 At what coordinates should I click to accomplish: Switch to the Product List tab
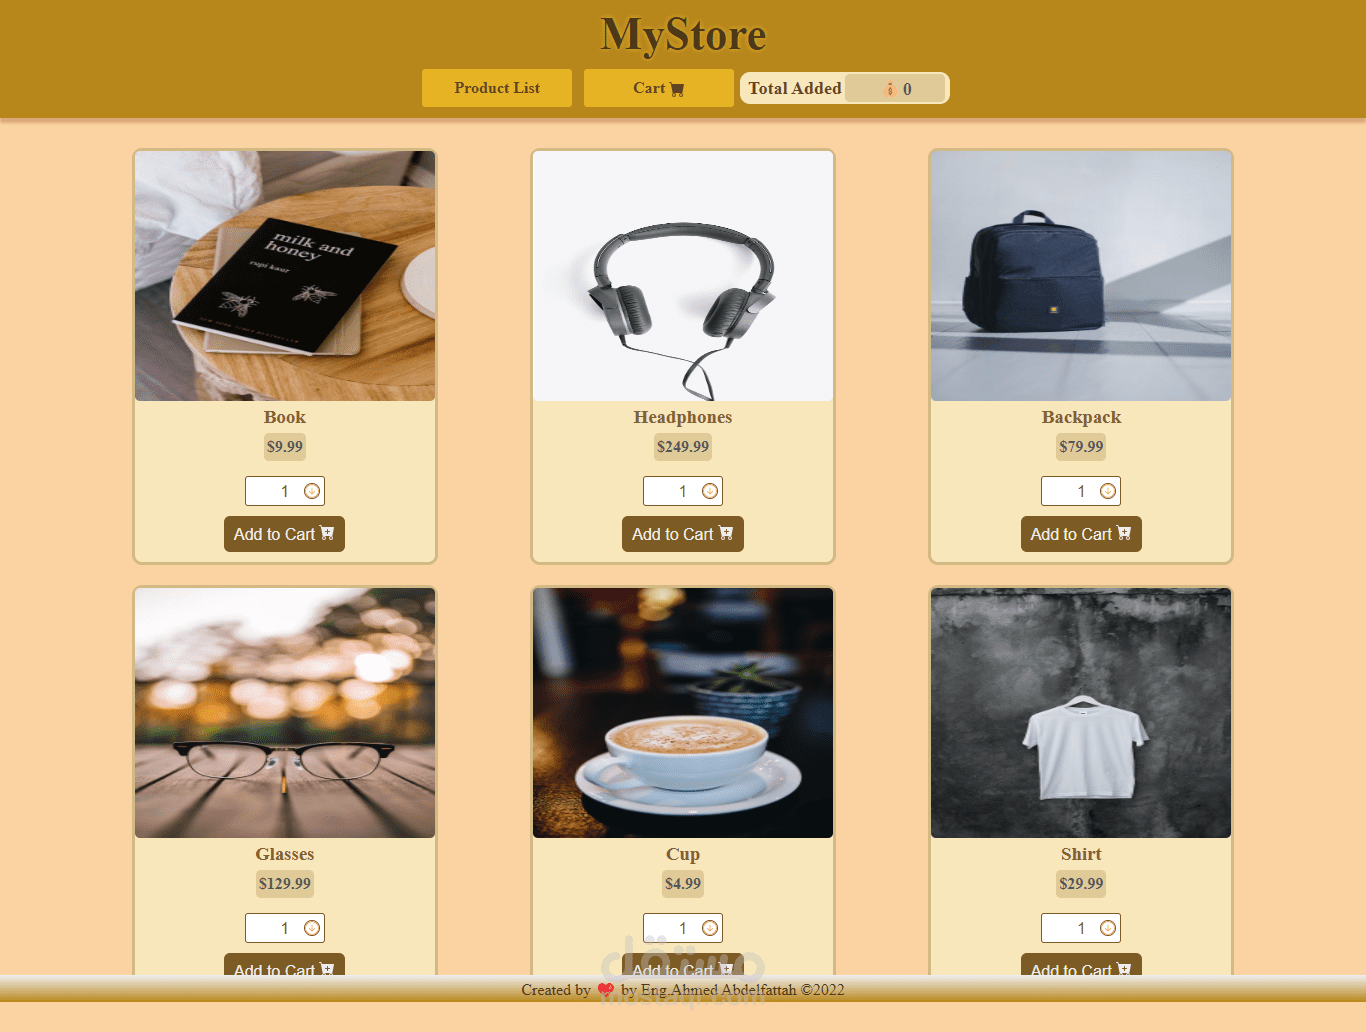tap(497, 88)
